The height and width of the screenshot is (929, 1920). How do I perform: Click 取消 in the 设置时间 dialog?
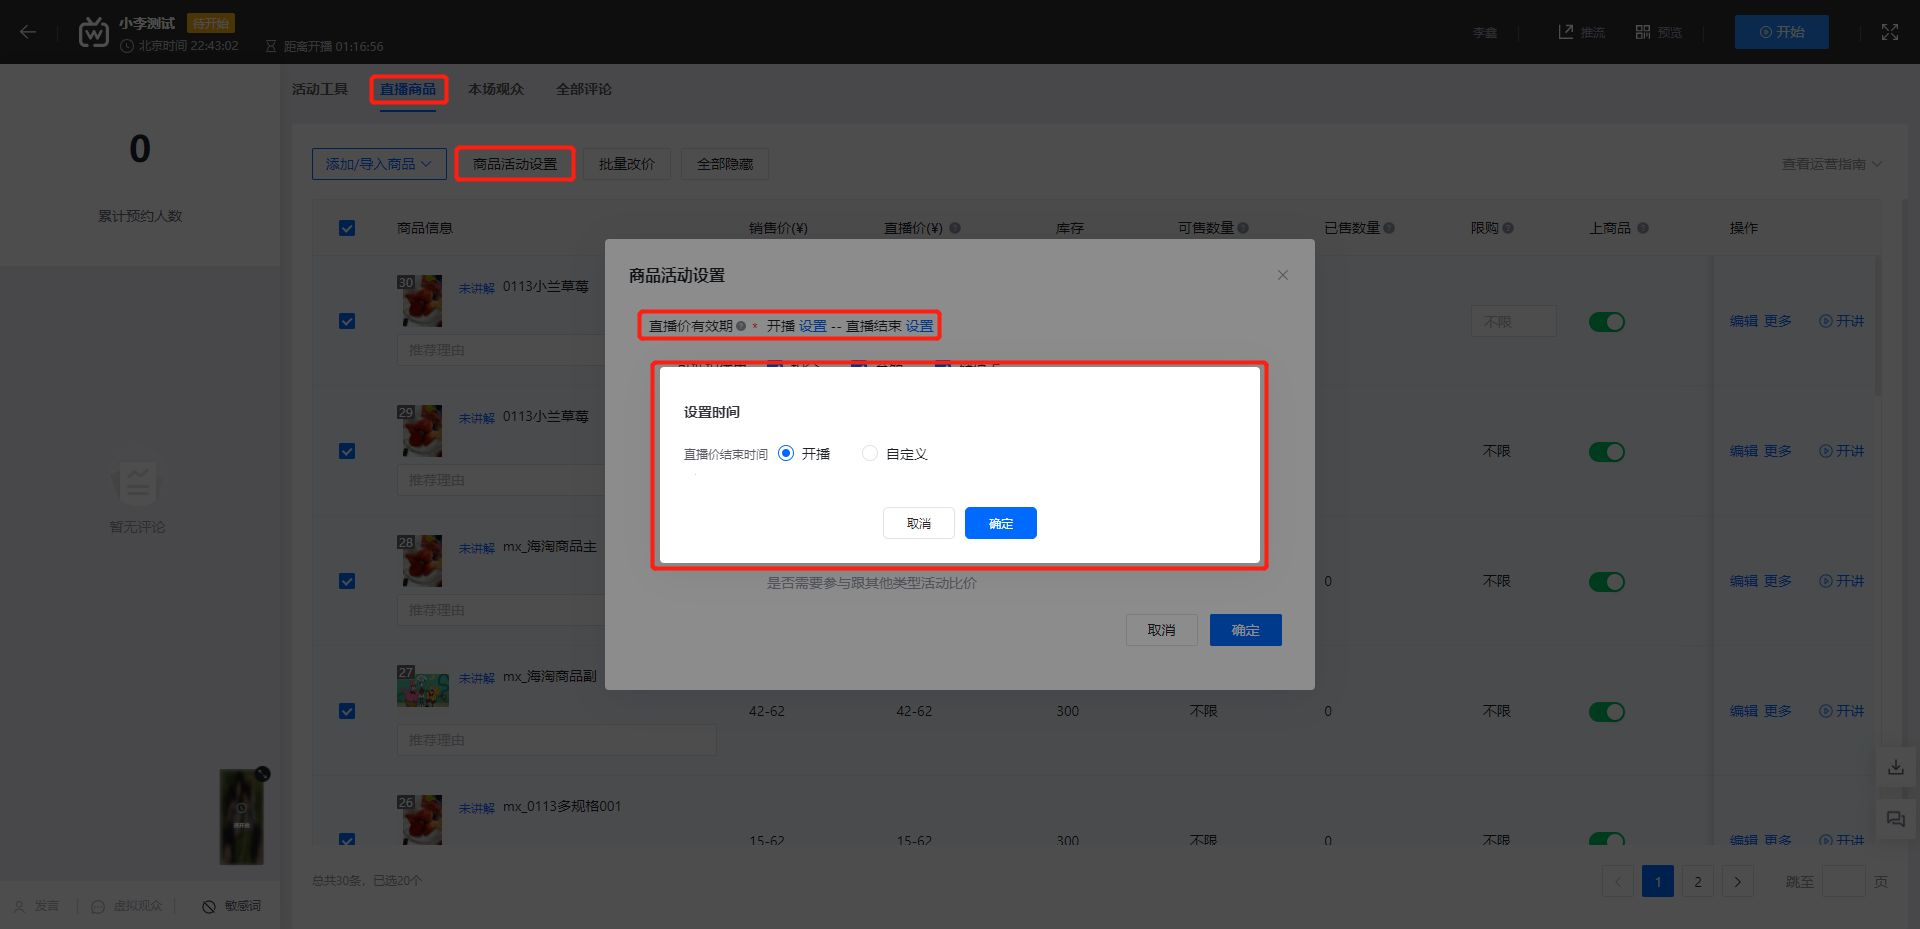919,523
